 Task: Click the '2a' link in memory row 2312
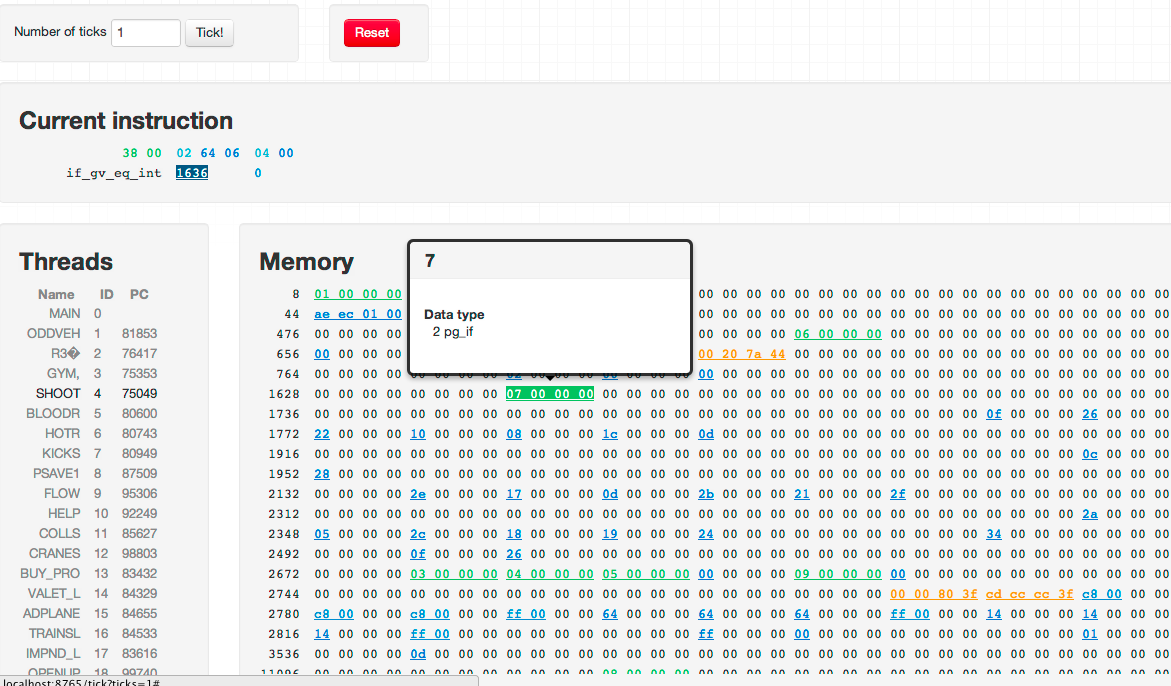(1090, 514)
